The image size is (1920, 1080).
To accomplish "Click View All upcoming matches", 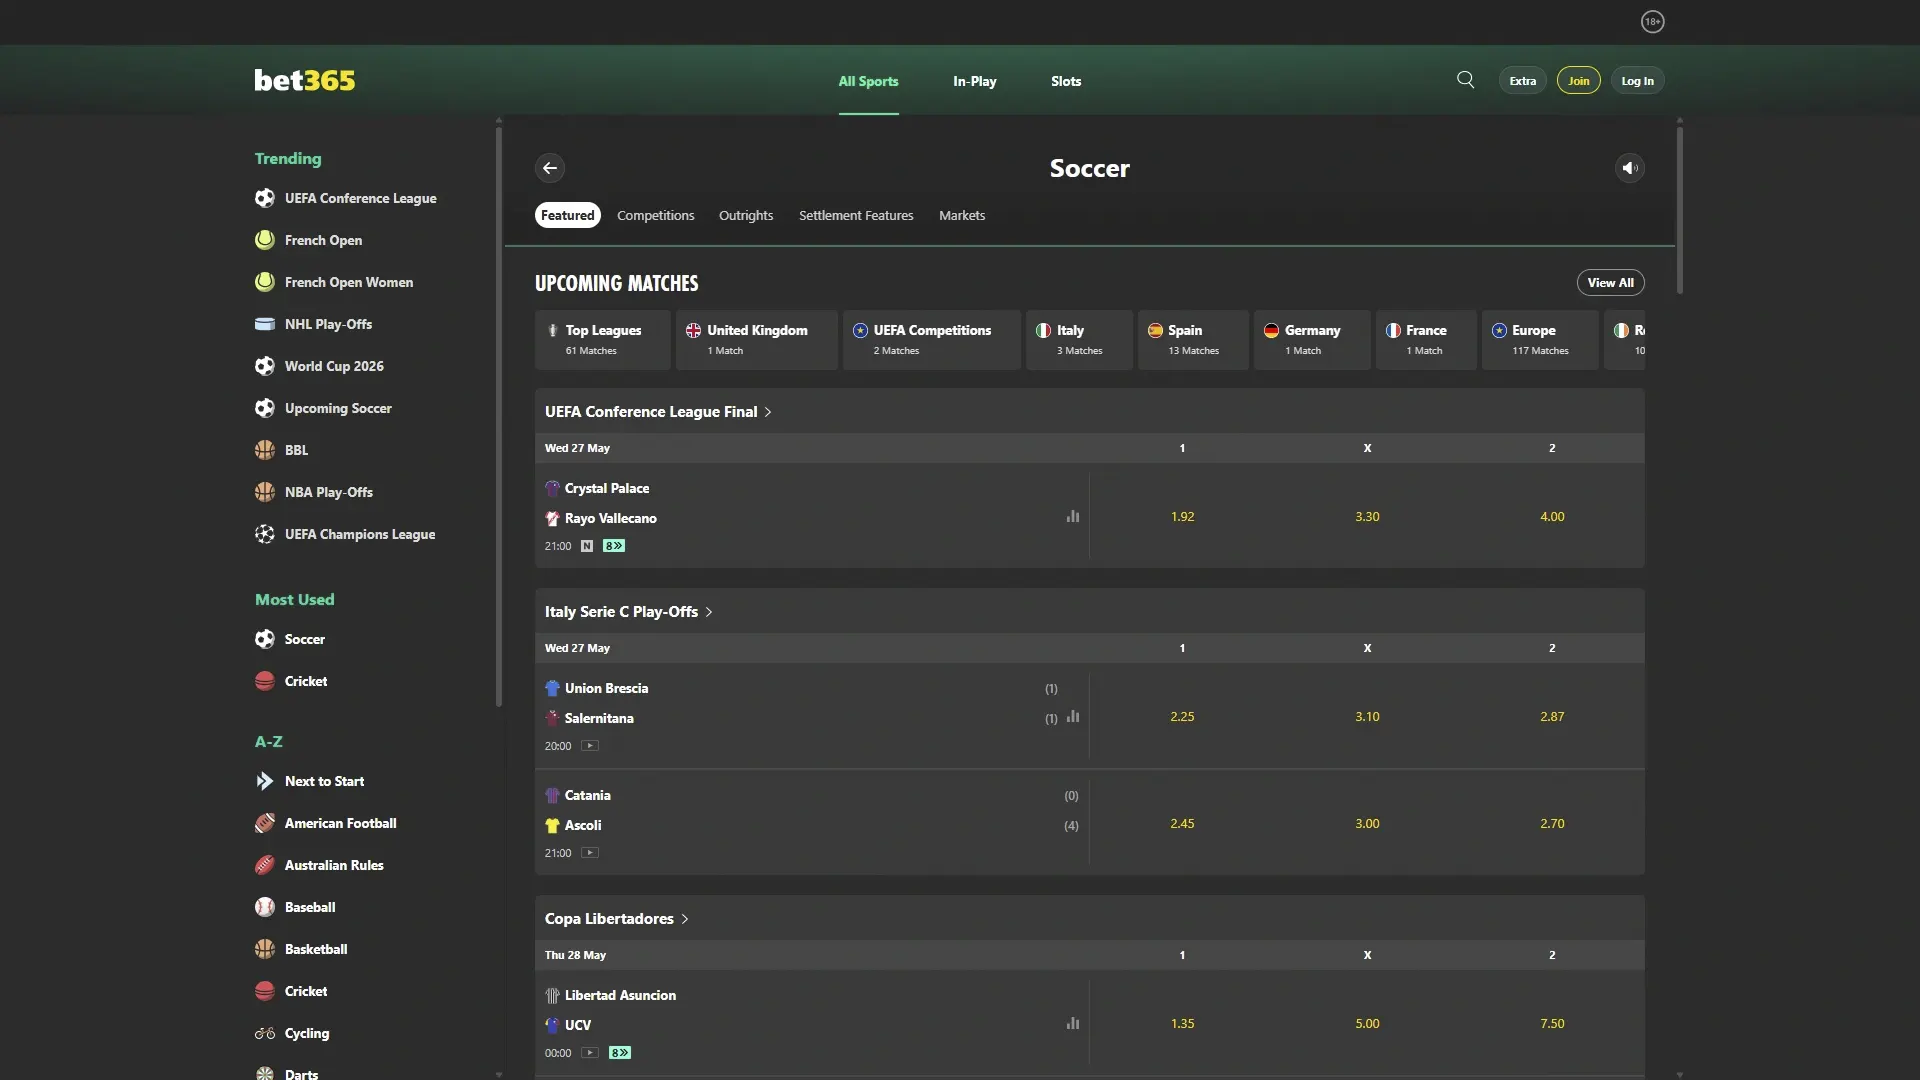I will click(x=1610, y=283).
